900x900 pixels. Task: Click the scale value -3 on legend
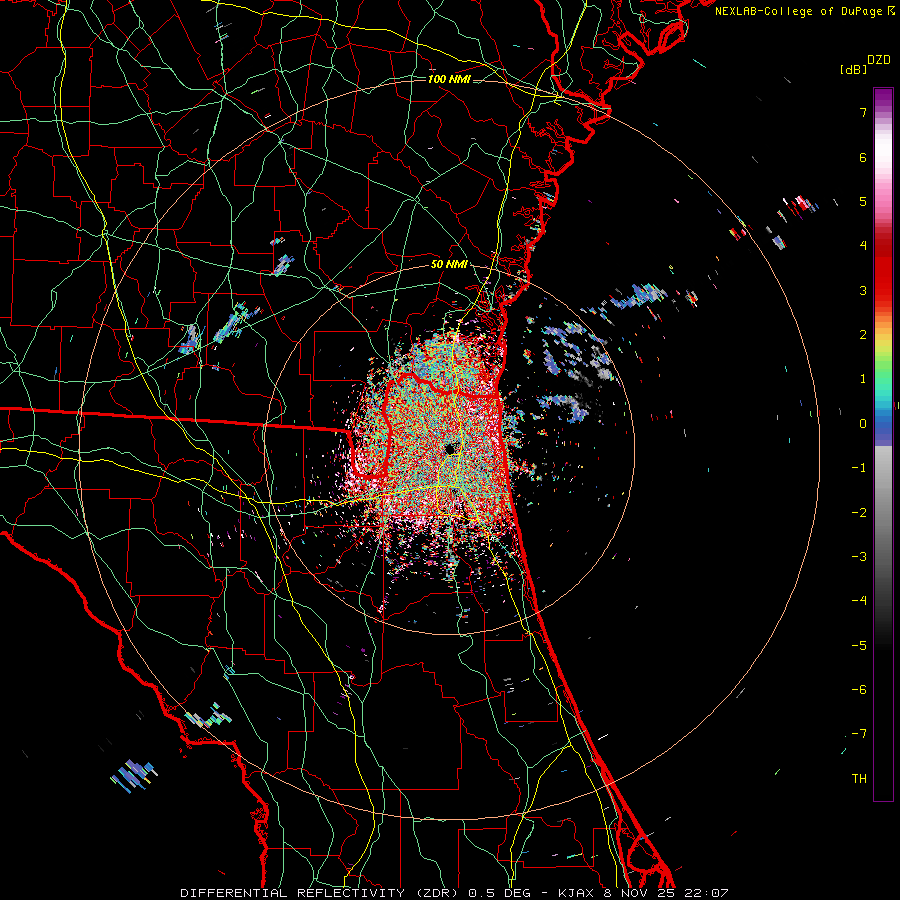coord(859,557)
